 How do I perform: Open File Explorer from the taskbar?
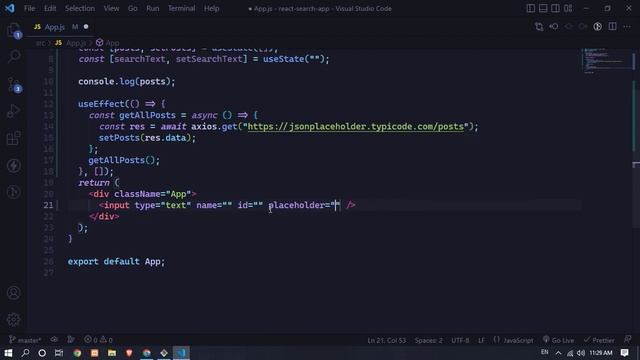click(112, 353)
